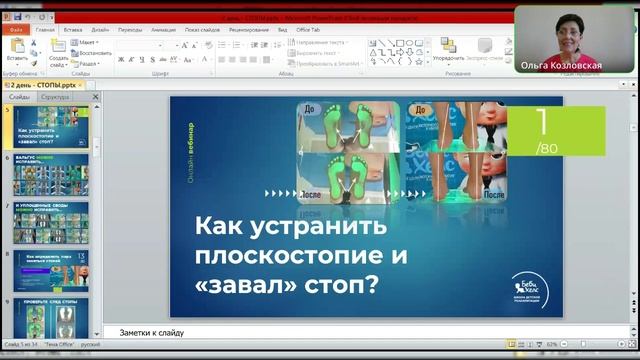Click the Slide Sorter view icon in status bar

[521, 344]
